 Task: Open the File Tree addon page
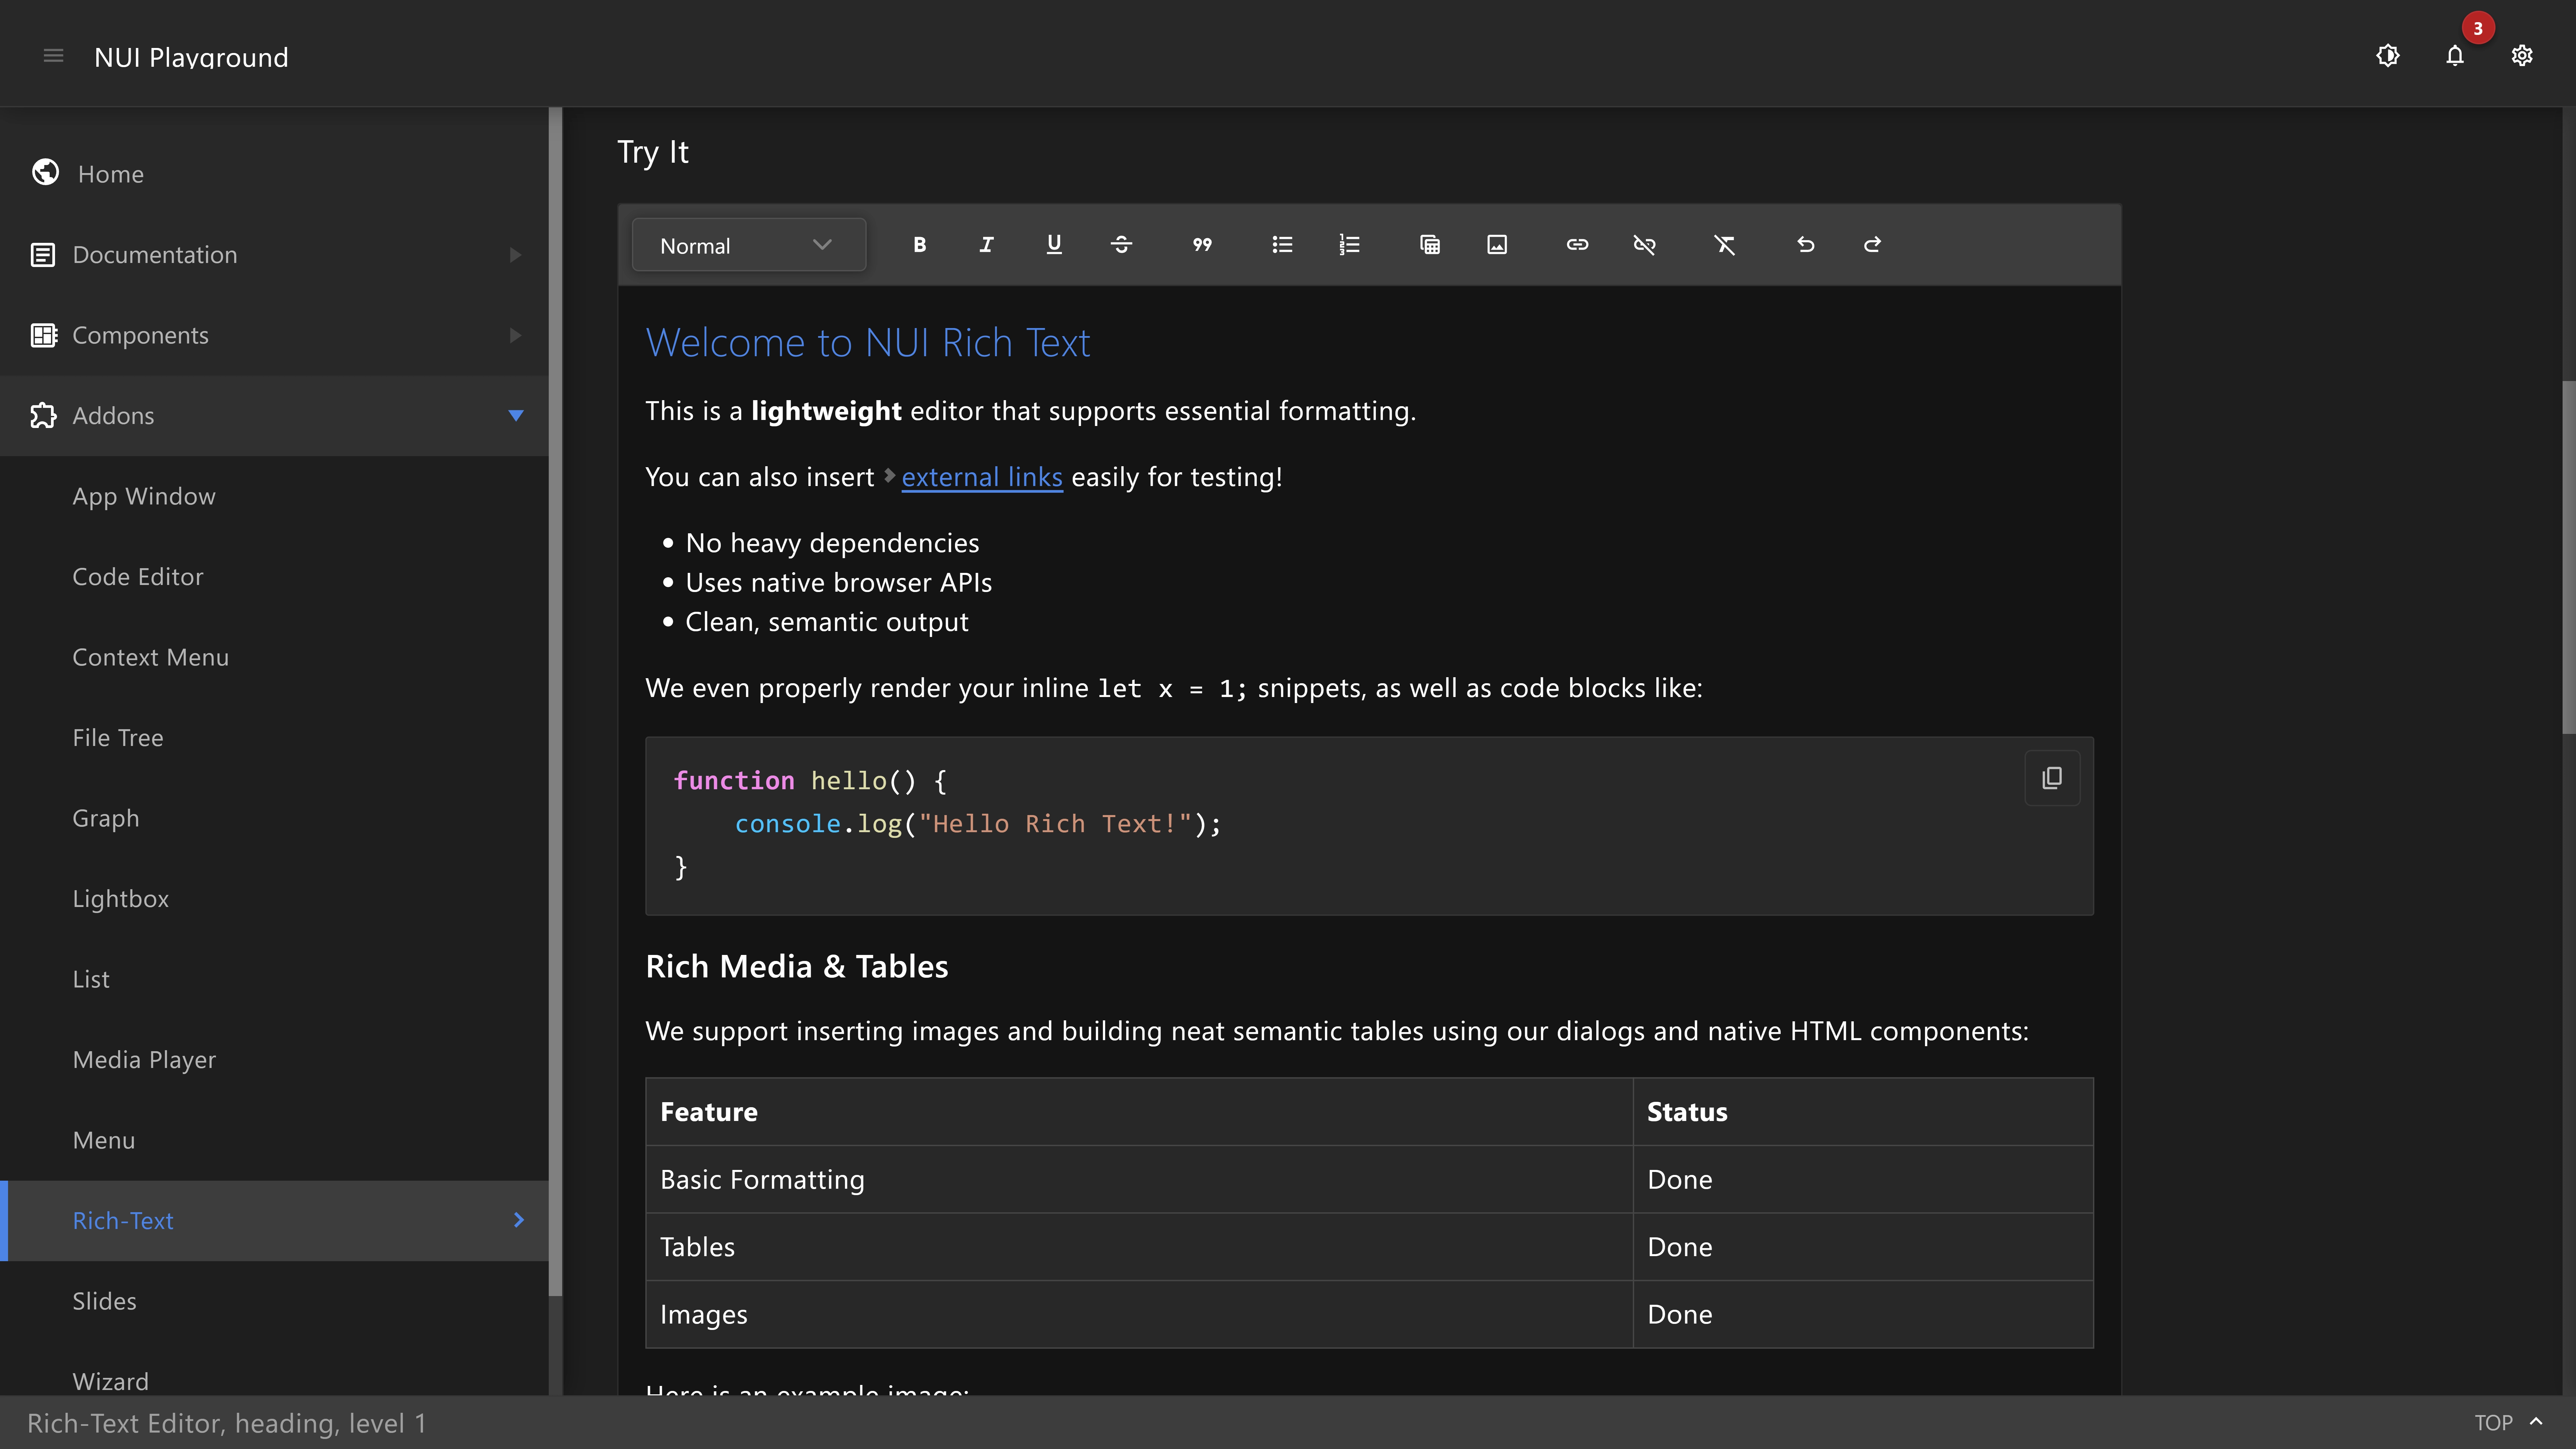coord(274,738)
